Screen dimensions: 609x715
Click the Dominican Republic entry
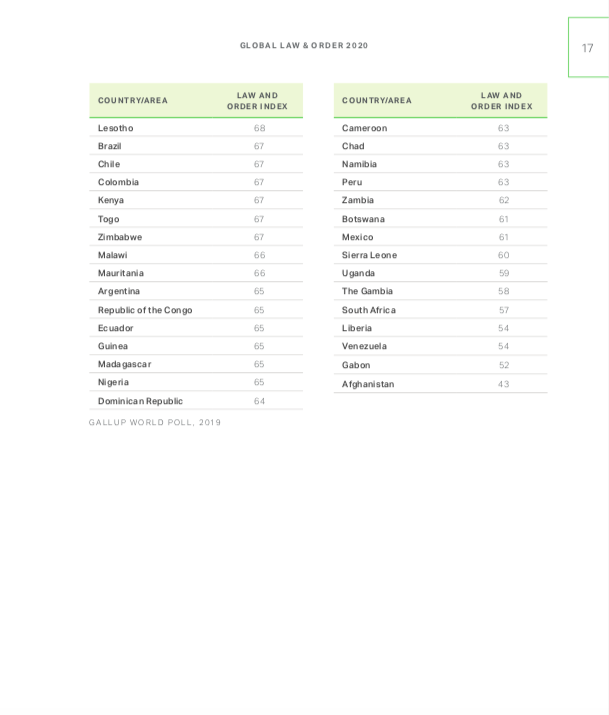coord(140,401)
